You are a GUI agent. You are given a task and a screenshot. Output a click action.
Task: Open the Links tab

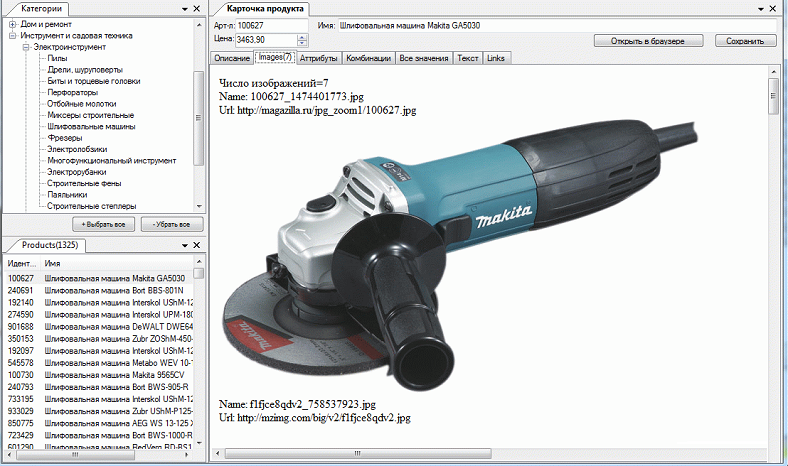496,58
